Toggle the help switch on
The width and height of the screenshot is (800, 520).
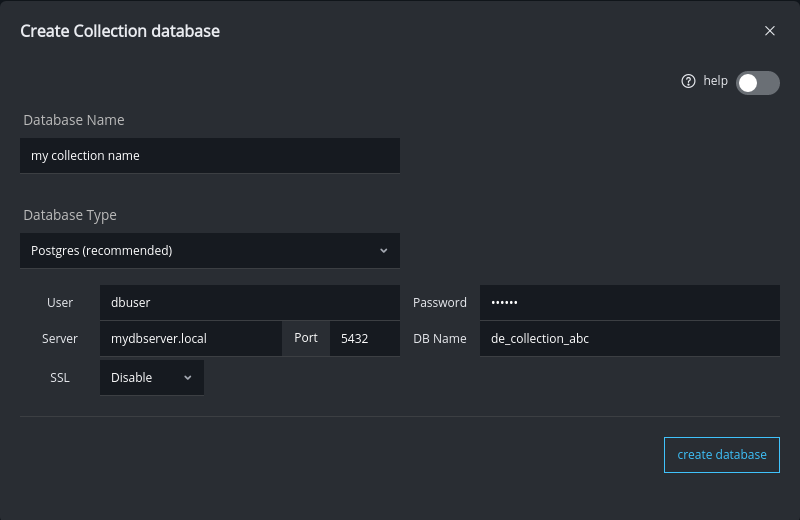click(757, 83)
